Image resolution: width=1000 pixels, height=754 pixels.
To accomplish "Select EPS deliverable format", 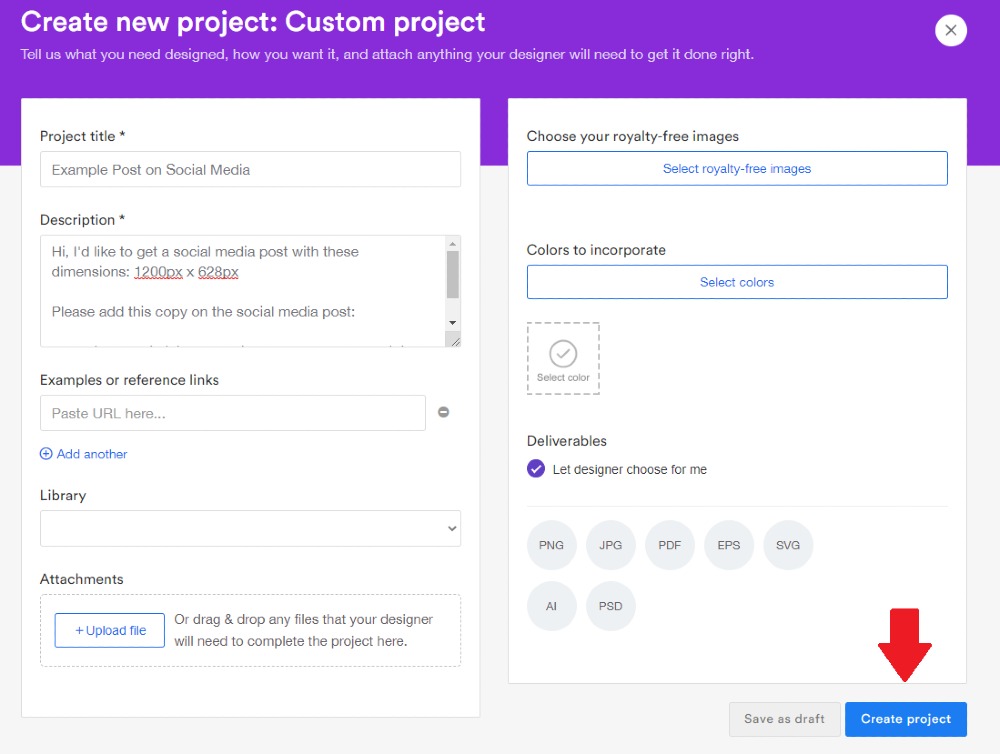I will point(728,545).
